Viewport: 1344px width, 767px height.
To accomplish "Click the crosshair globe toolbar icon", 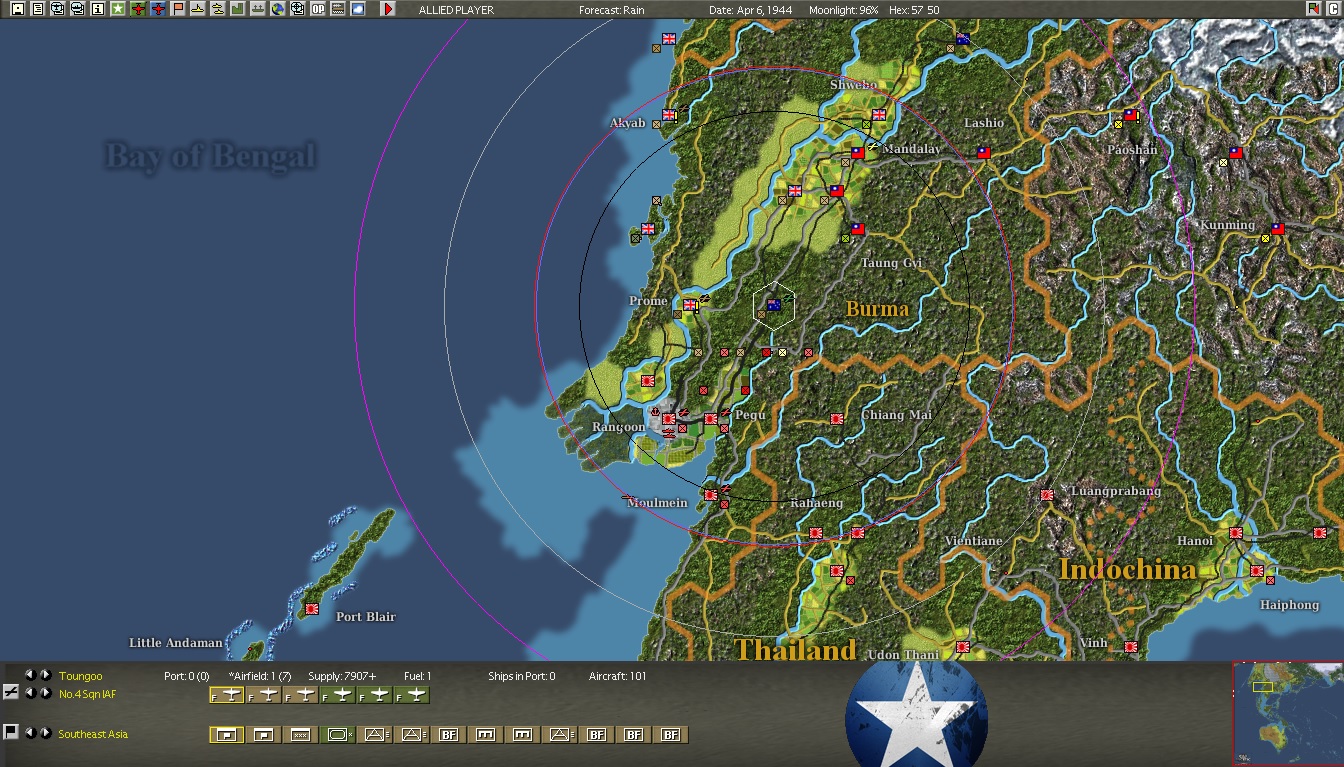I will 298,9.
